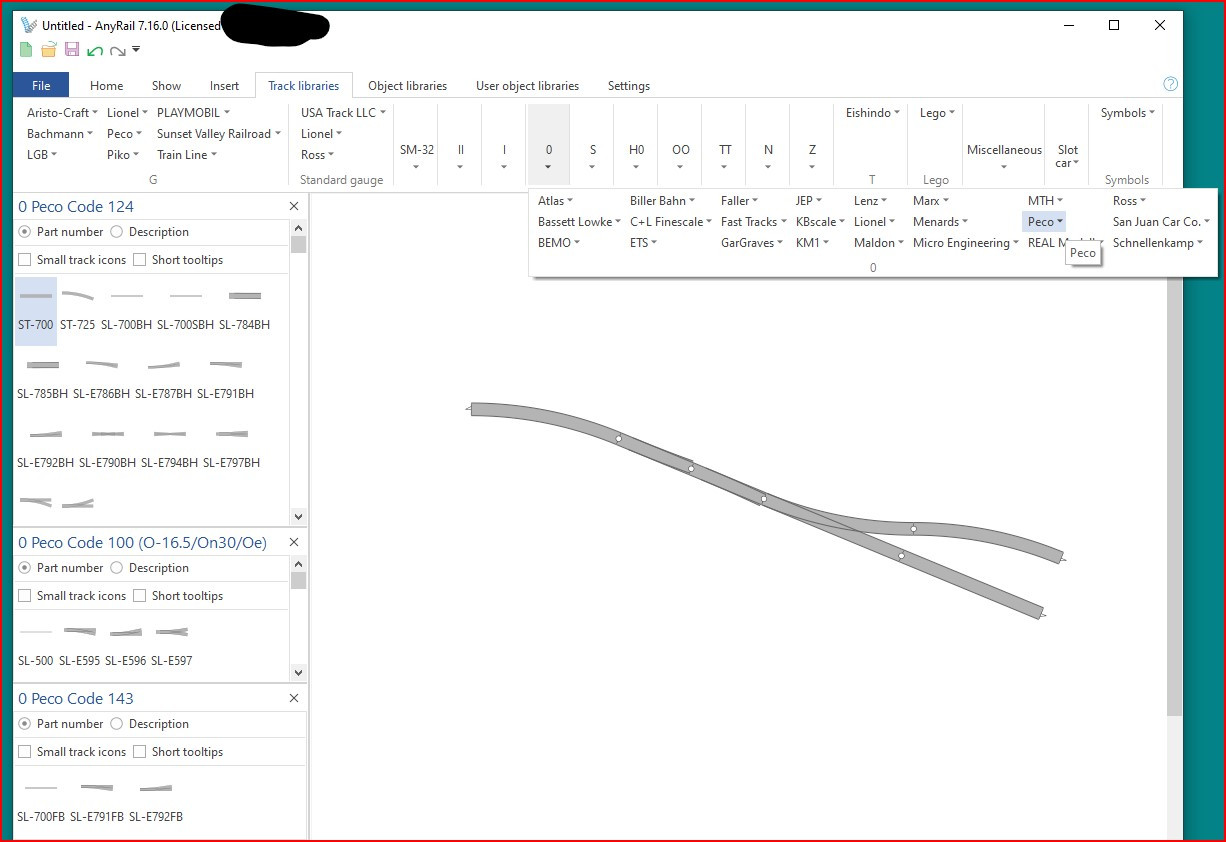
Task: Select the SL-E596 turnout piece
Action: pos(126,646)
